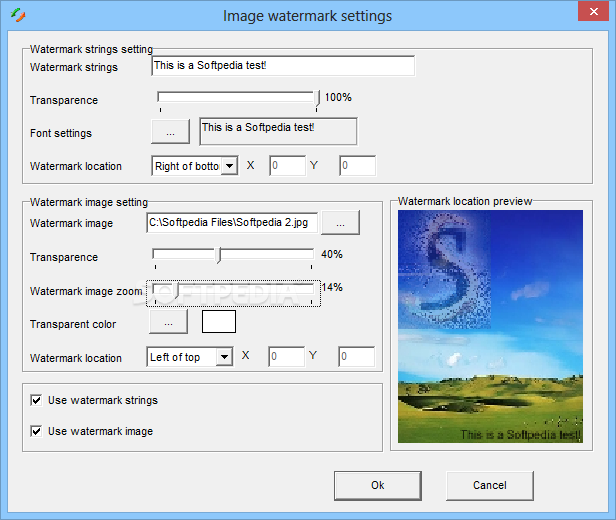This screenshot has width=616, height=520.
Task: Click the Watermark strings text field
Action: [283, 66]
